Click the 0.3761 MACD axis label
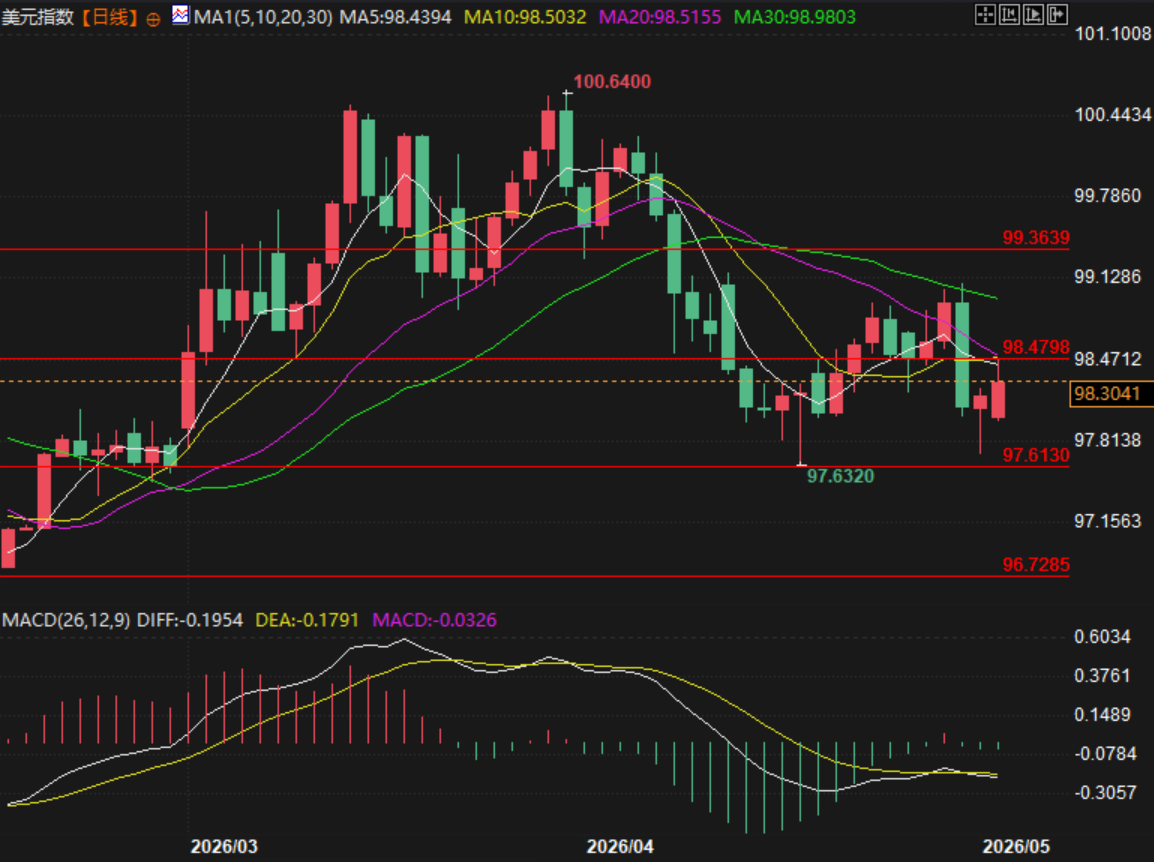This screenshot has height=862, width=1154. (1102, 676)
